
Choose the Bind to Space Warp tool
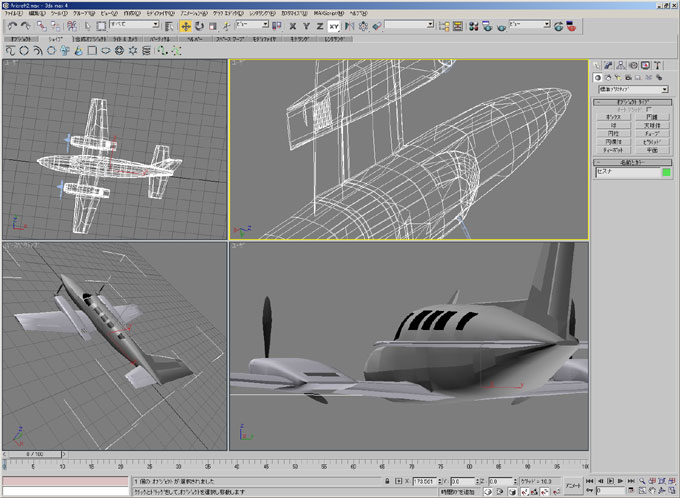[72, 26]
